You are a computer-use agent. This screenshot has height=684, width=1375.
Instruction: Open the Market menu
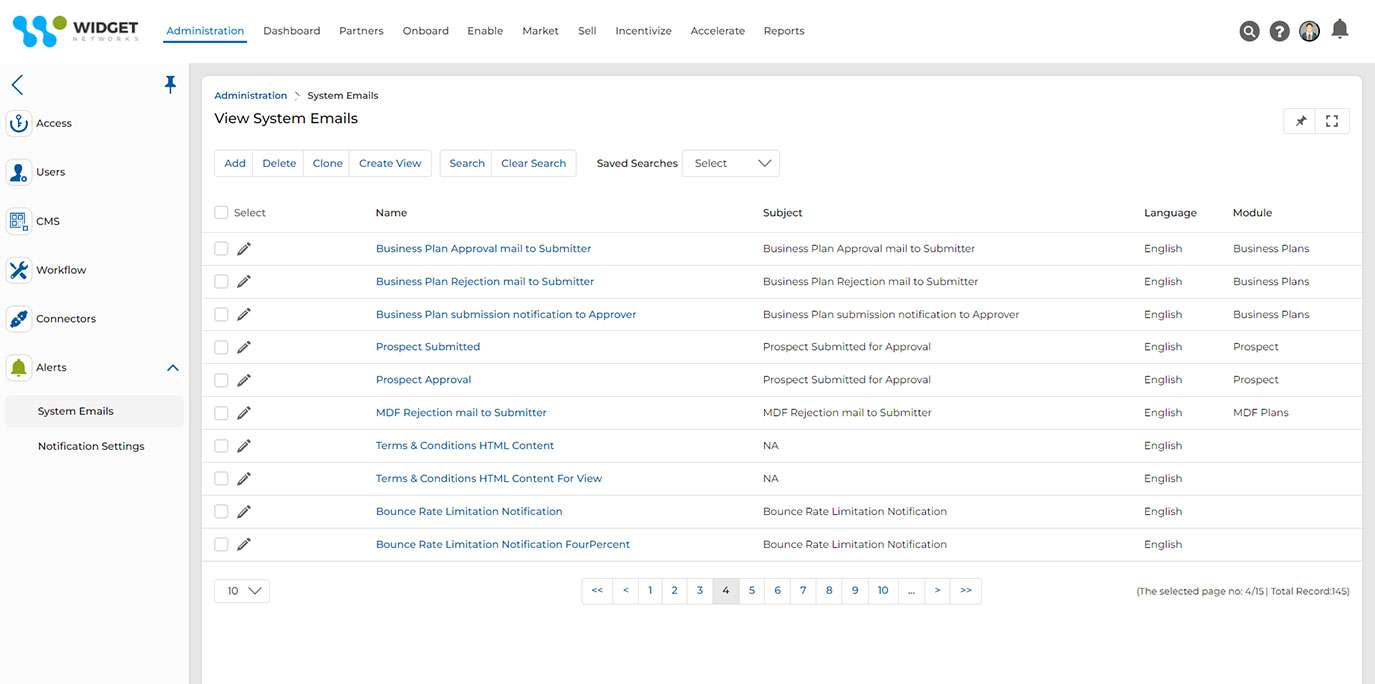pos(540,31)
